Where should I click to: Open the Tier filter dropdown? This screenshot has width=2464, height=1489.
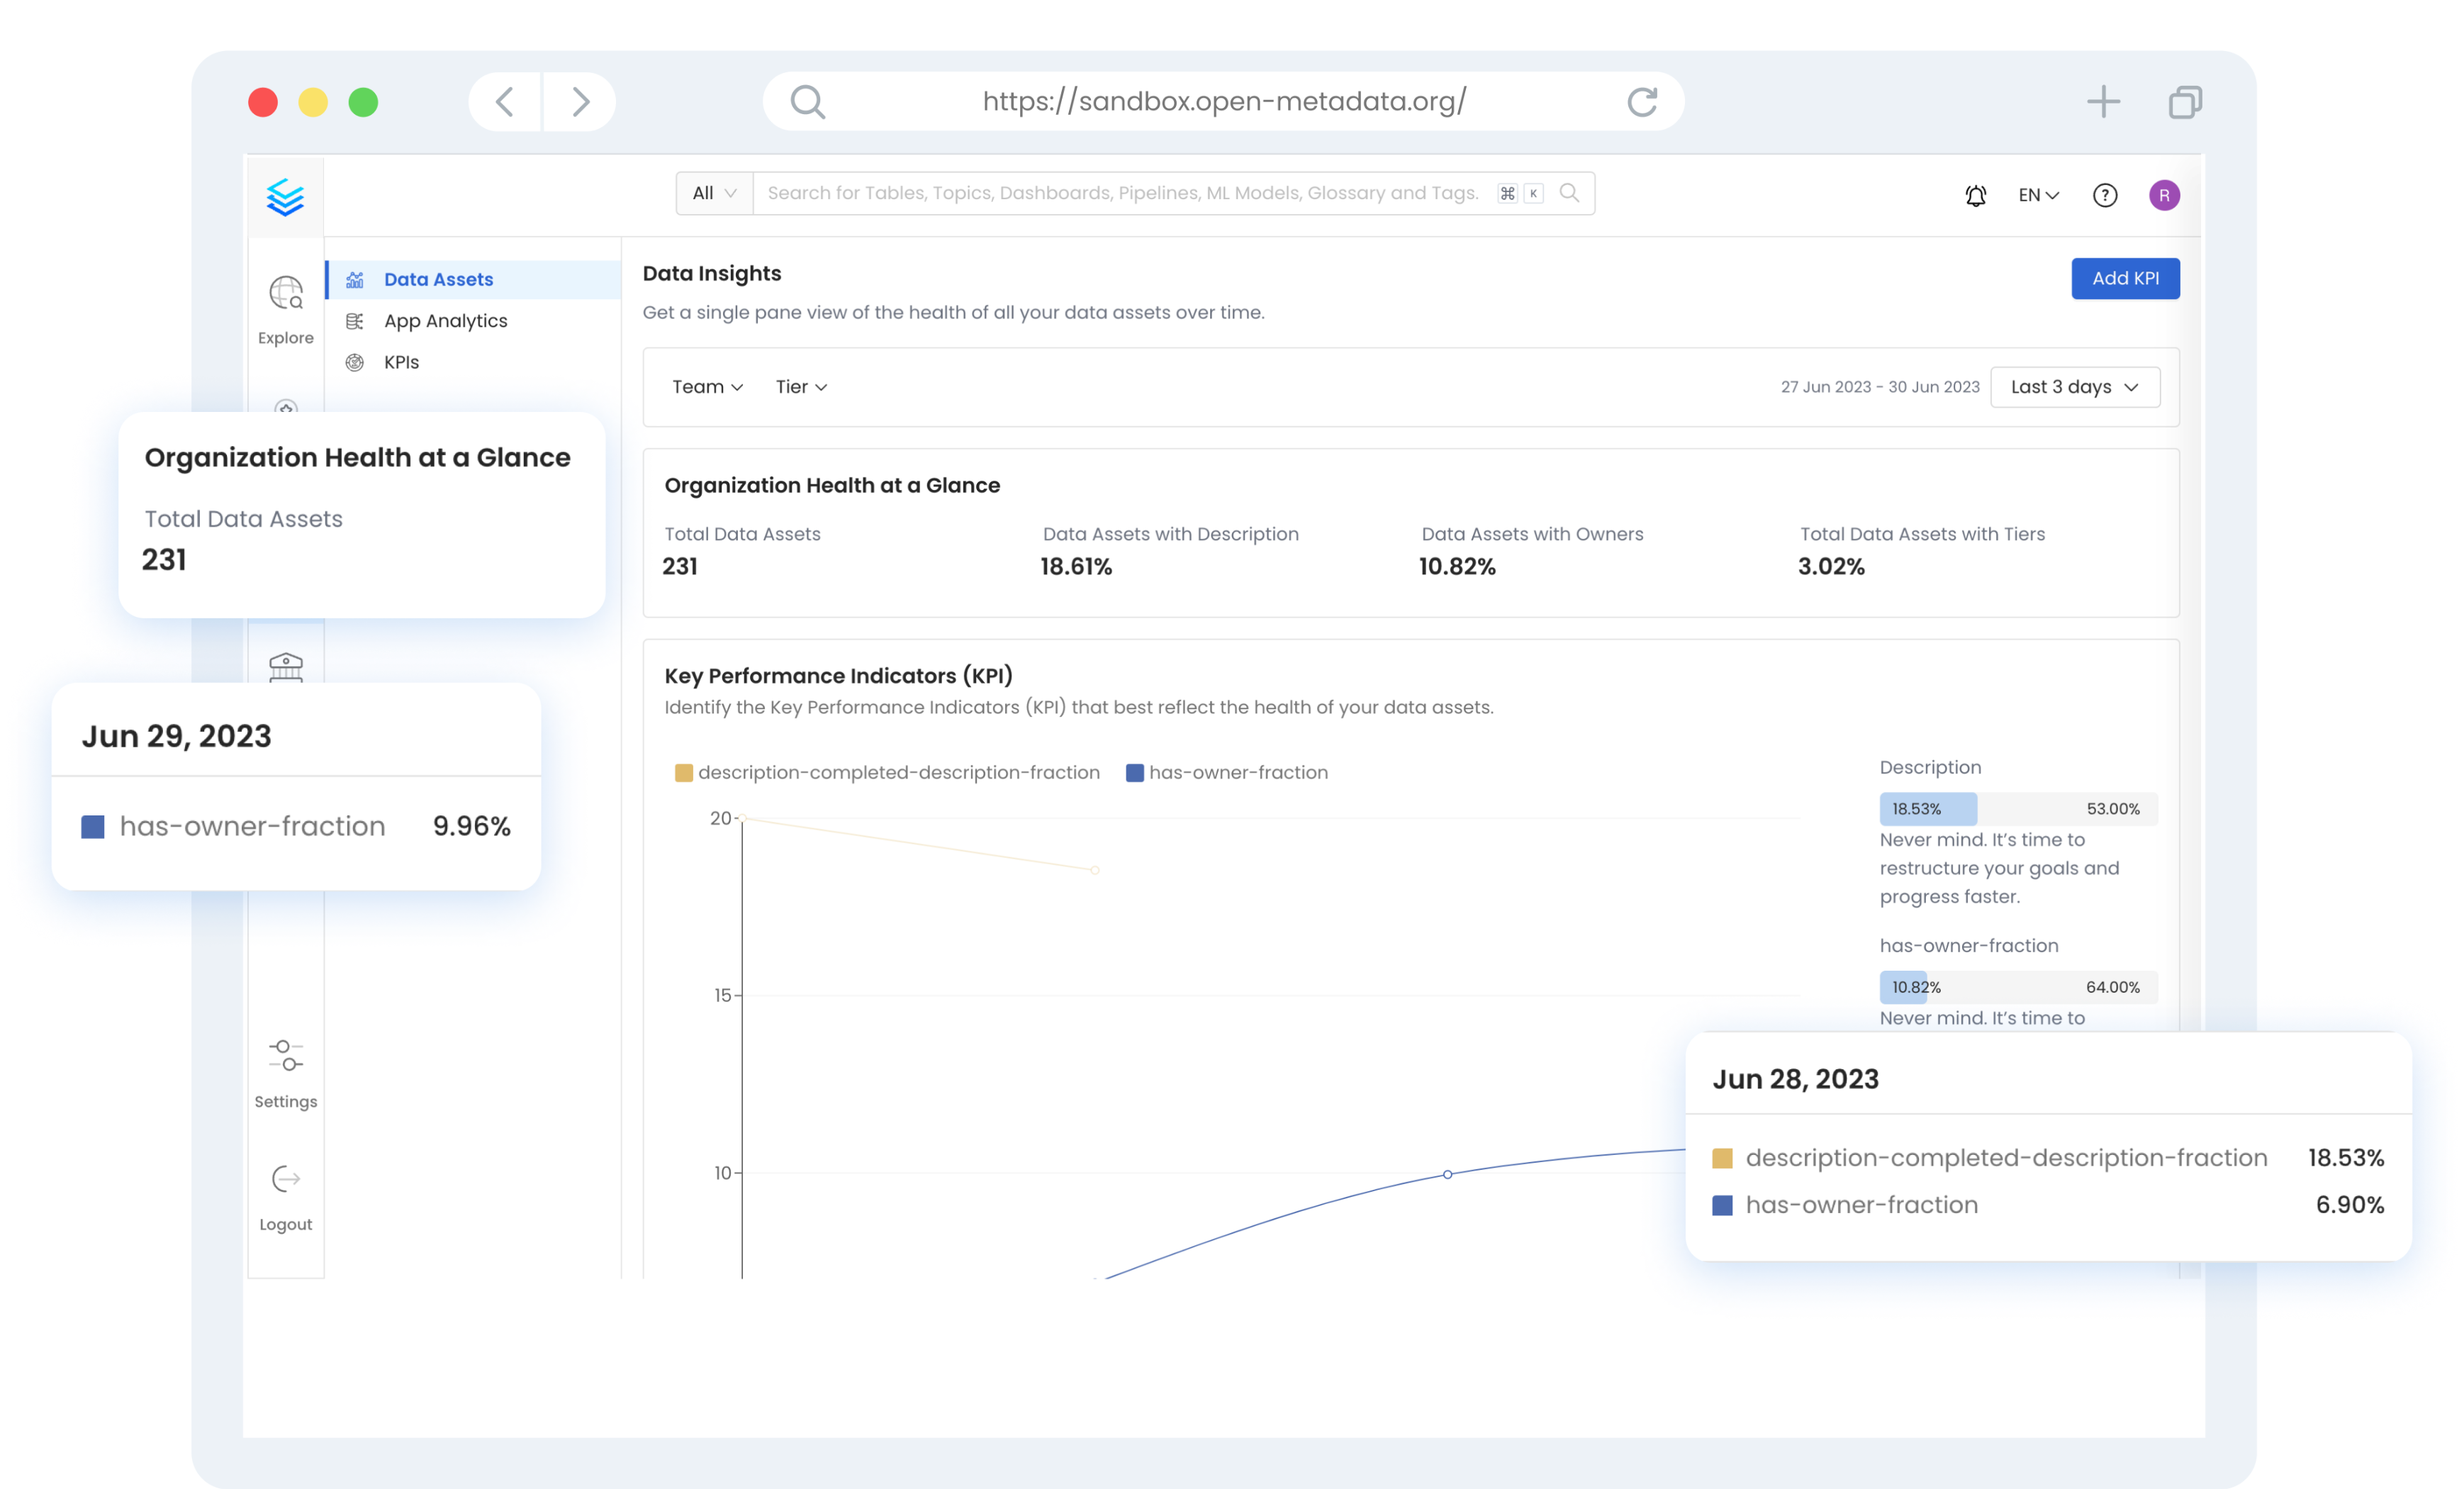(x=799, y=387)
